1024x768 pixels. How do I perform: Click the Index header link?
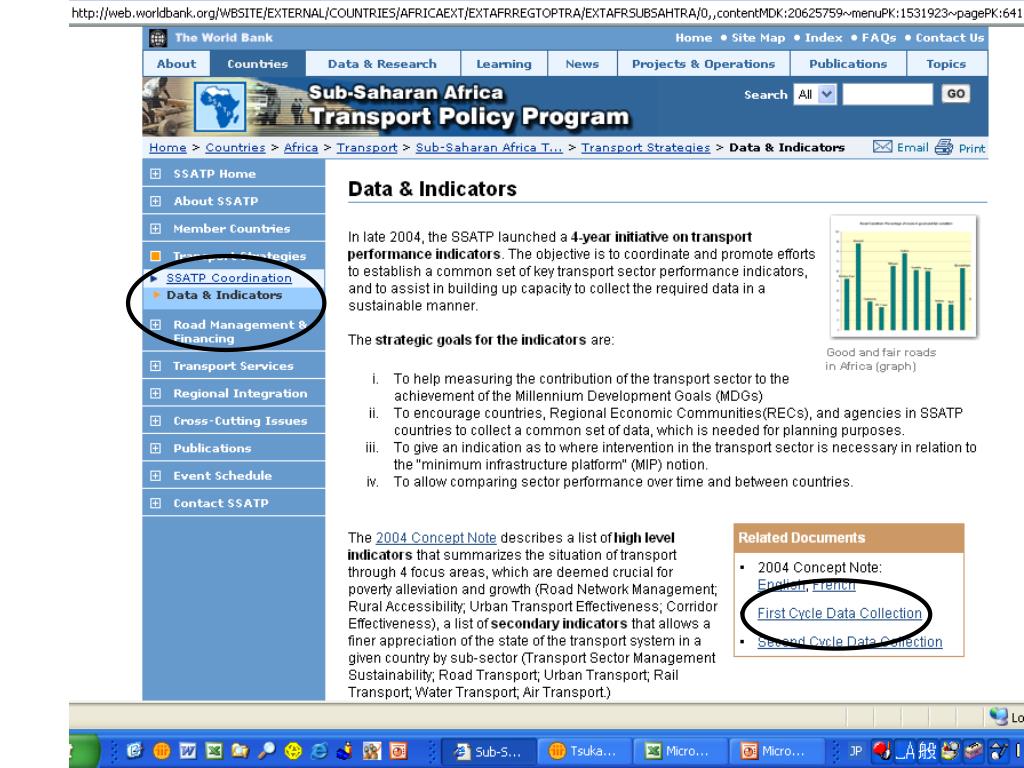(x=824, y=38)
